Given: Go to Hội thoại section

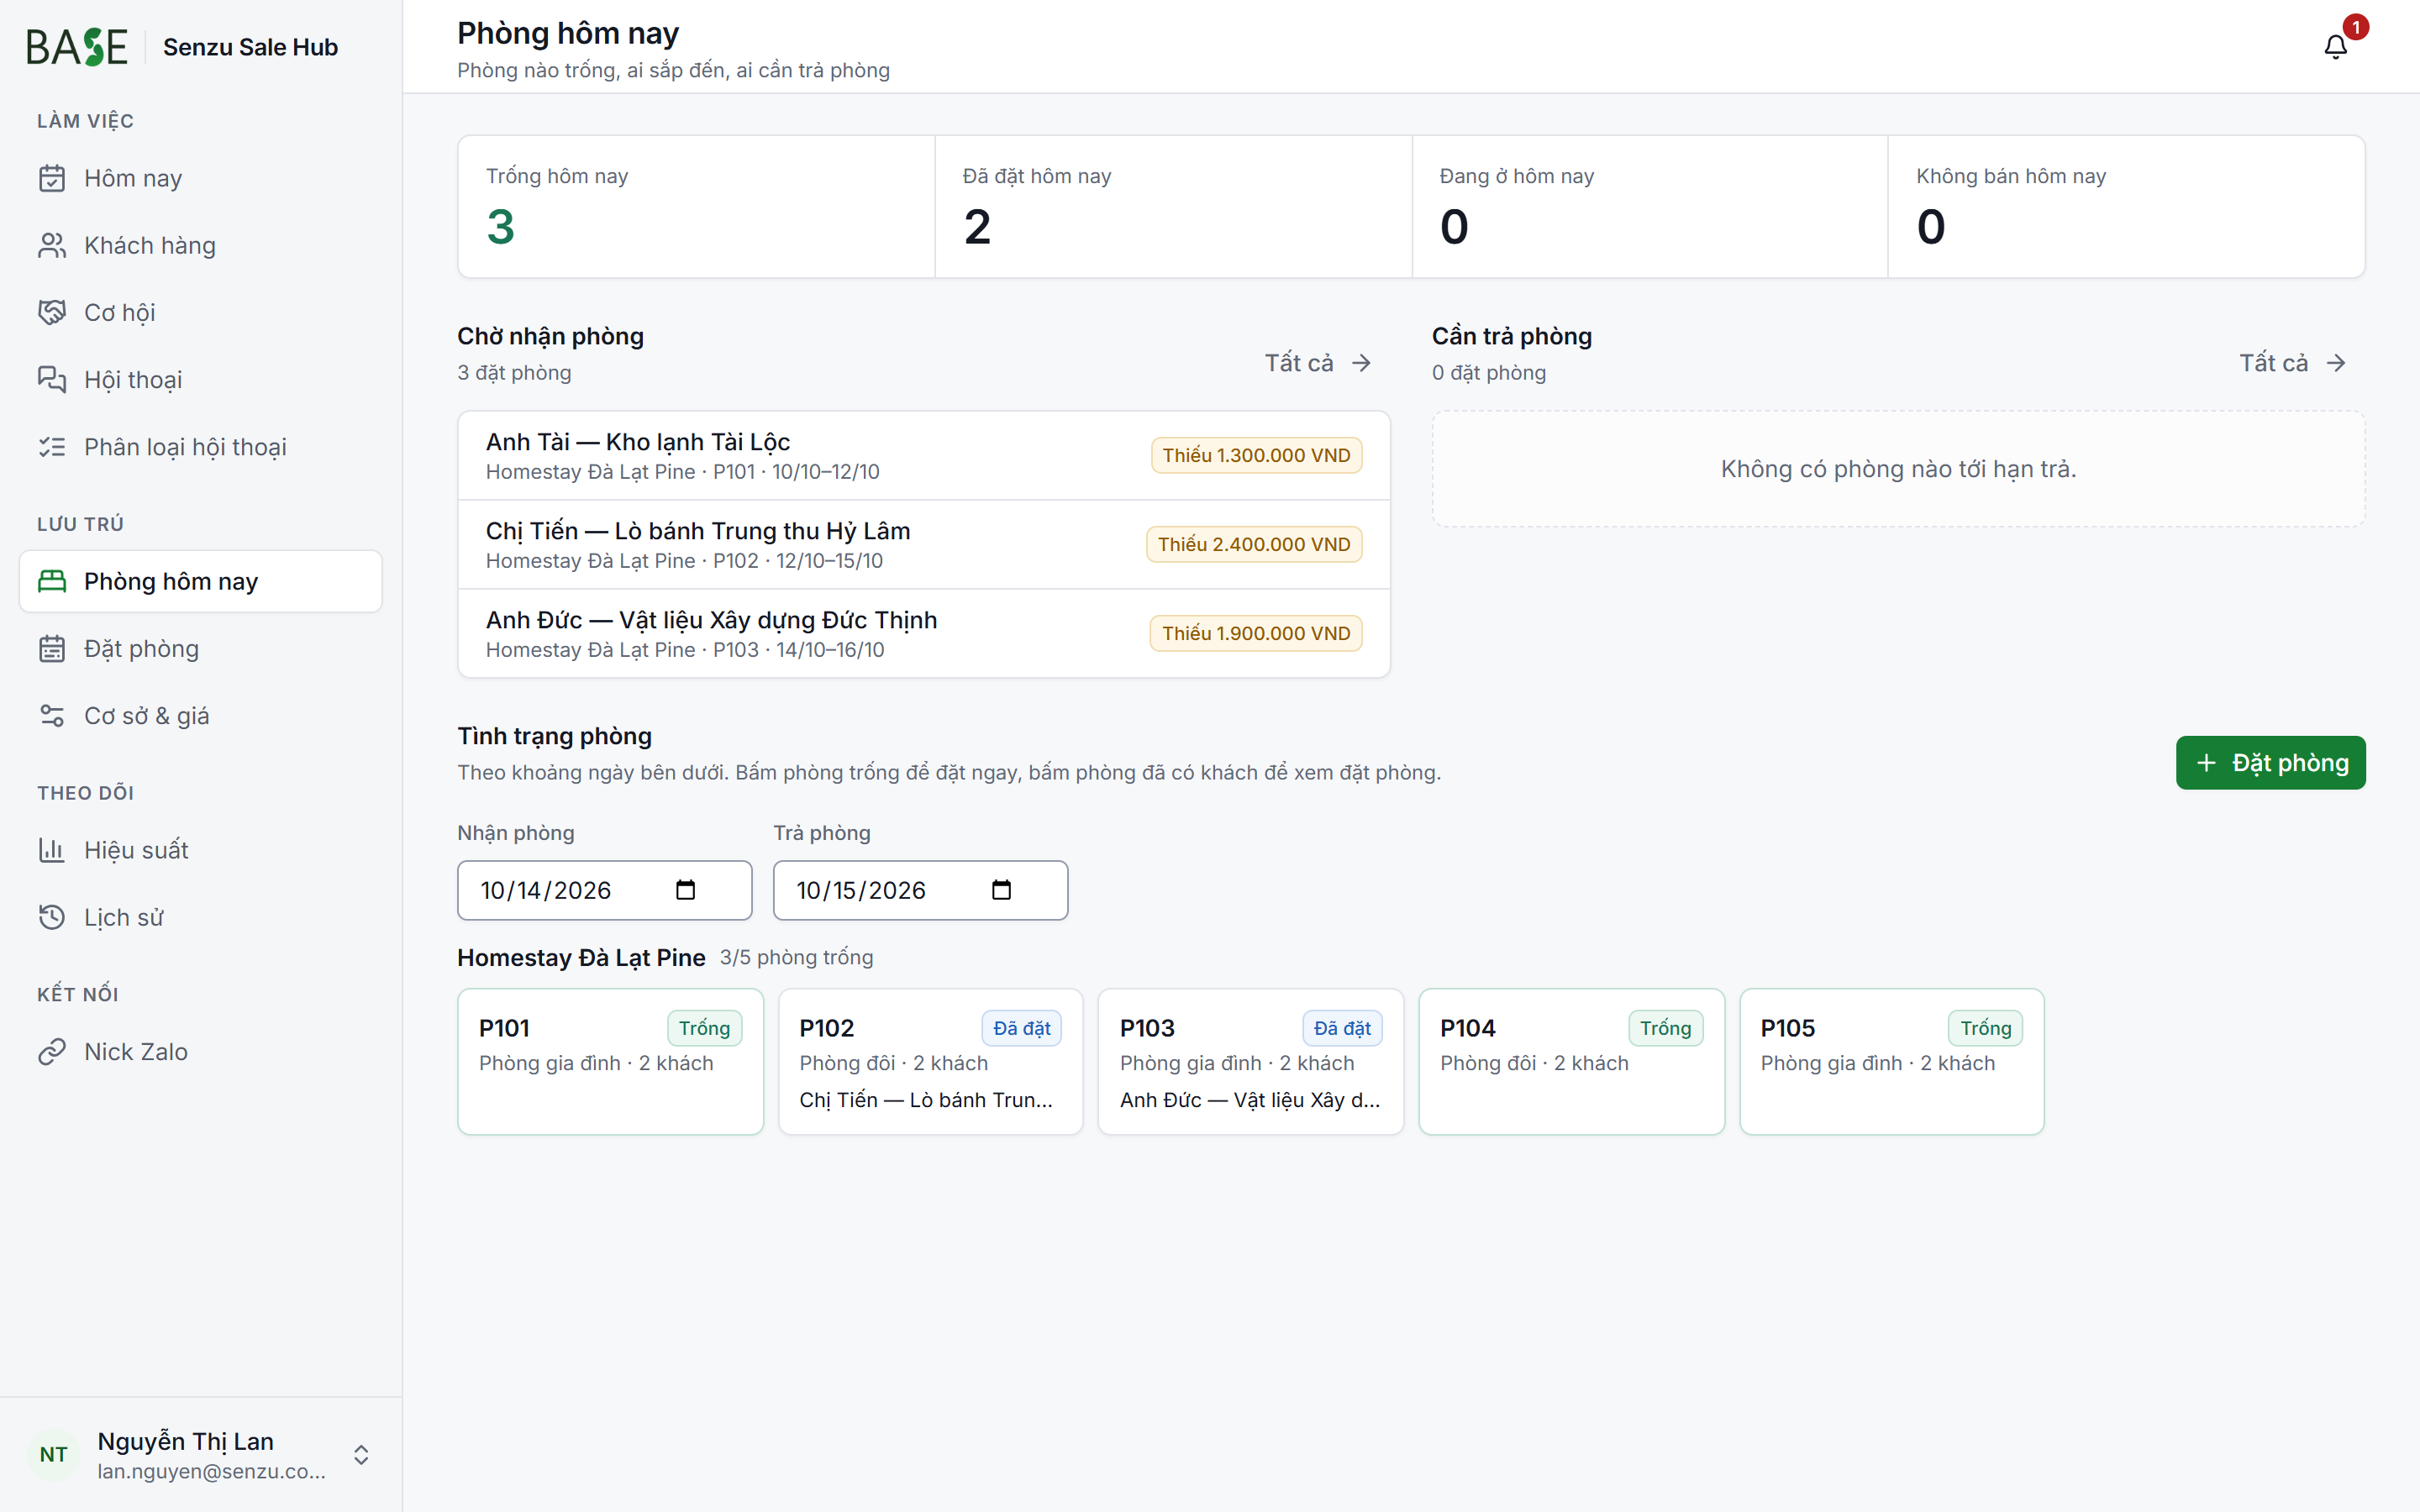Looking at the screenshot, I should pos(200,379).
